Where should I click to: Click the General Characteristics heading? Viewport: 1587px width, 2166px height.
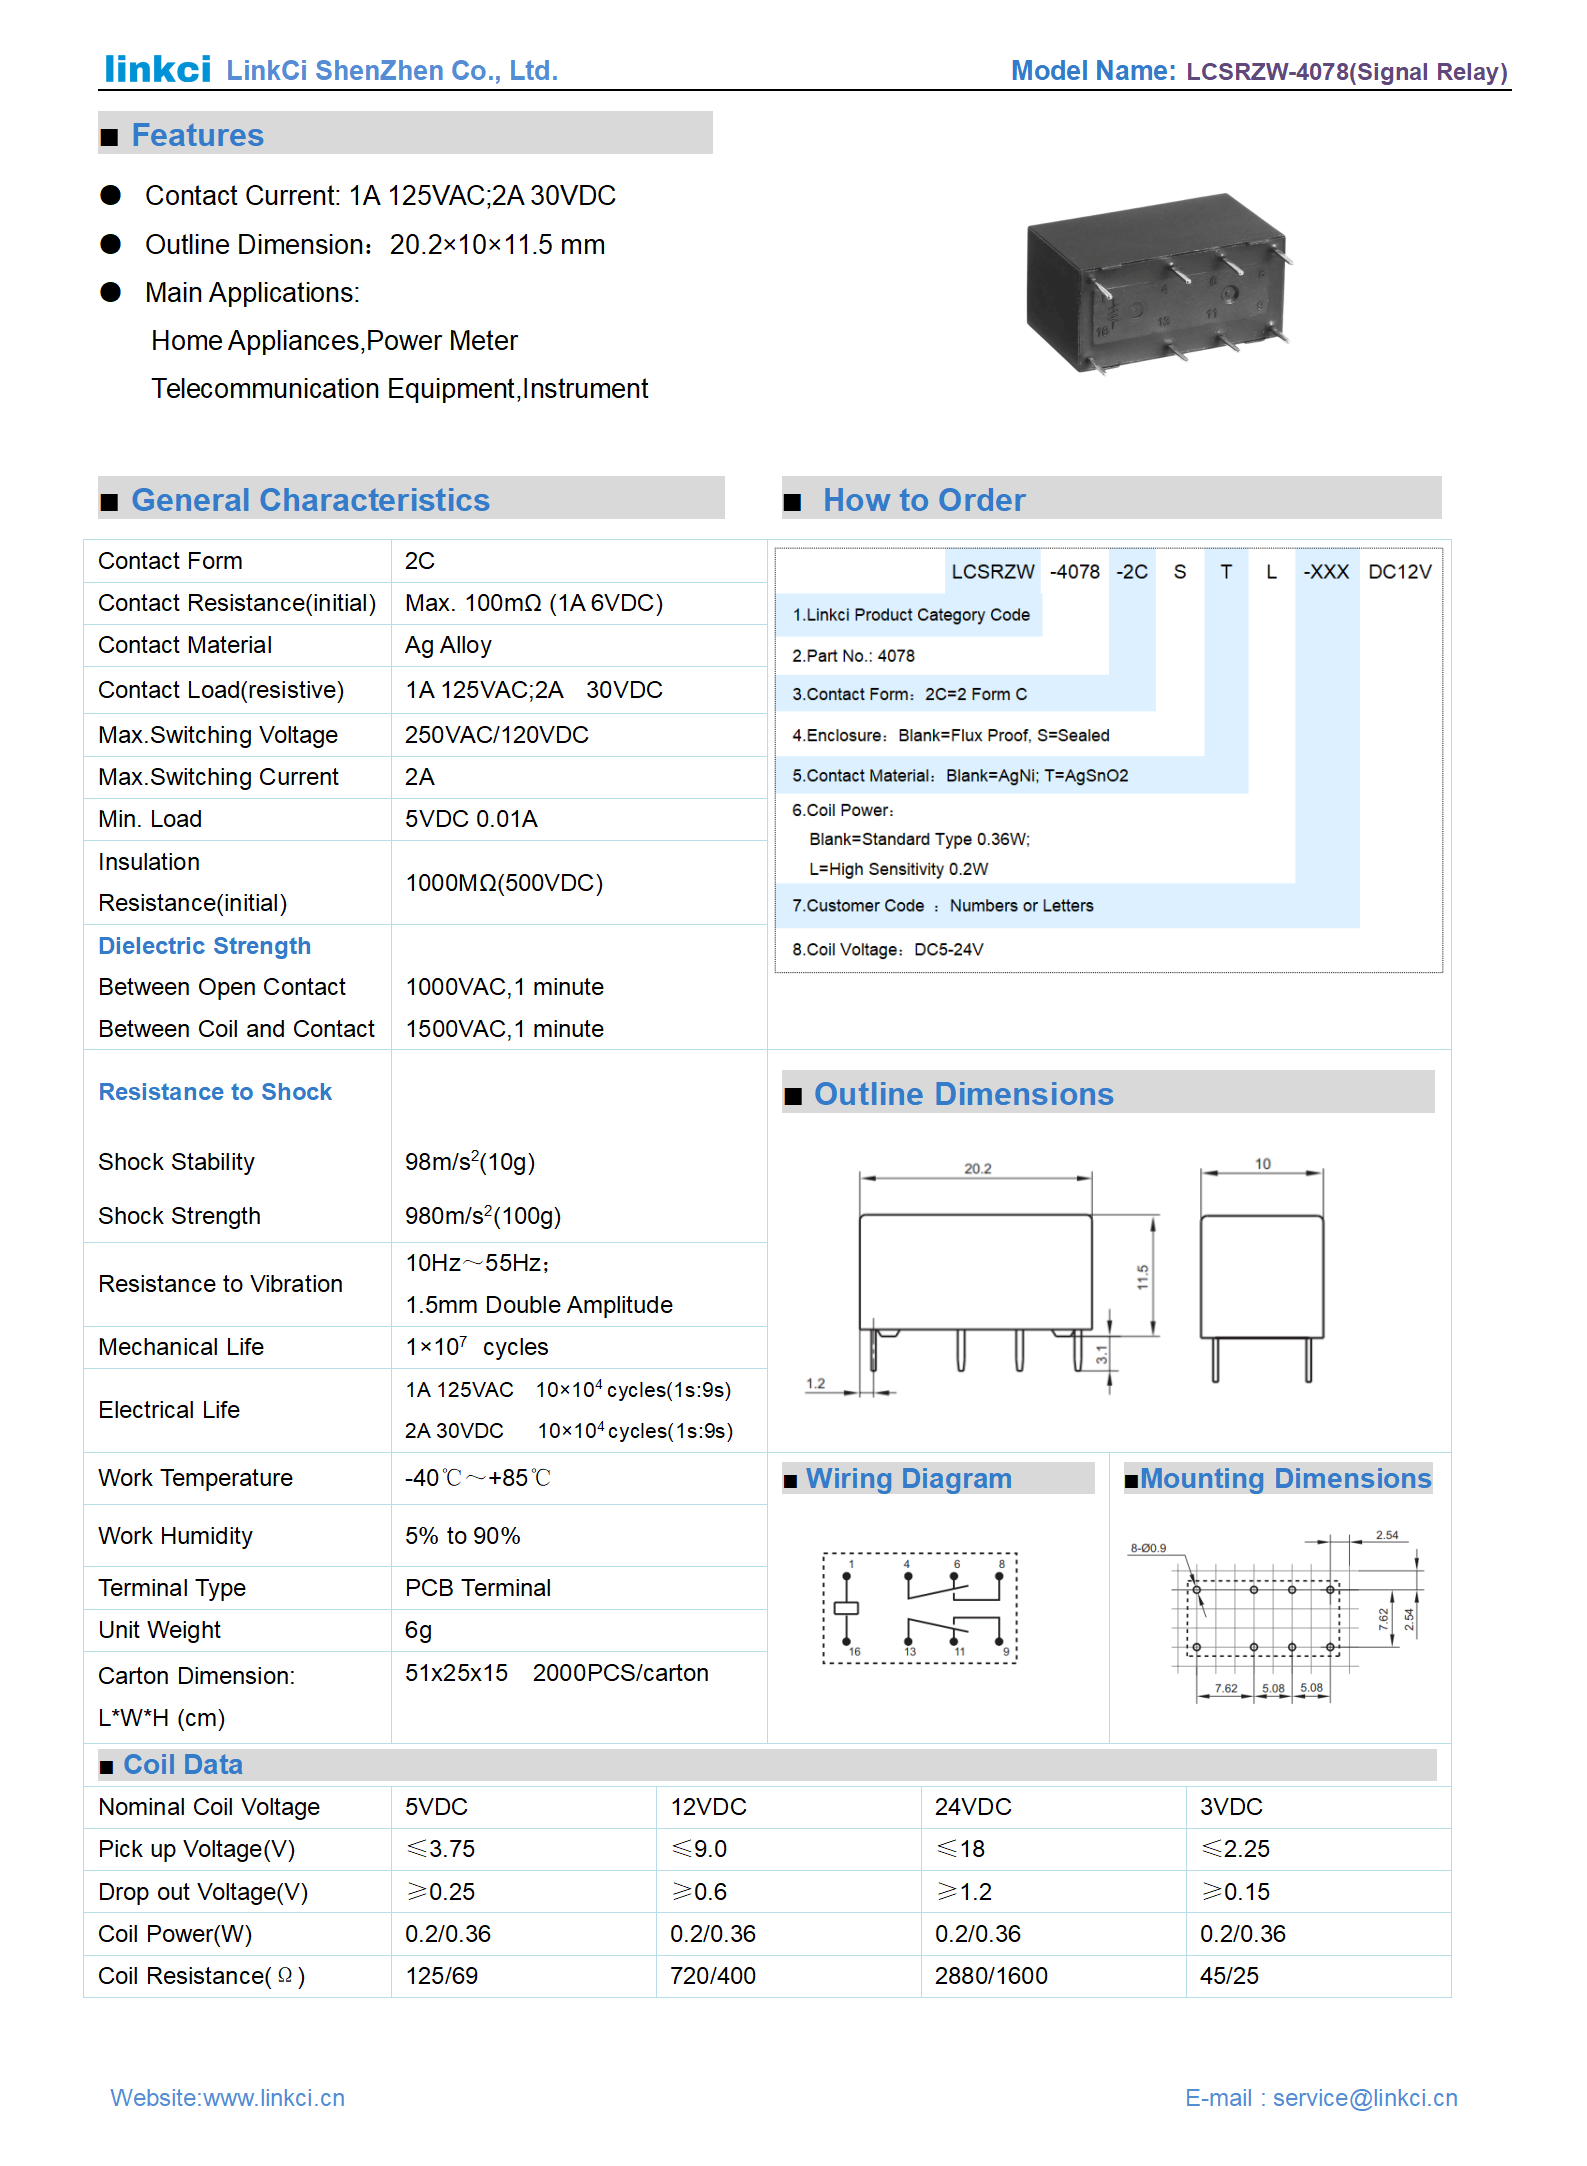310,500
